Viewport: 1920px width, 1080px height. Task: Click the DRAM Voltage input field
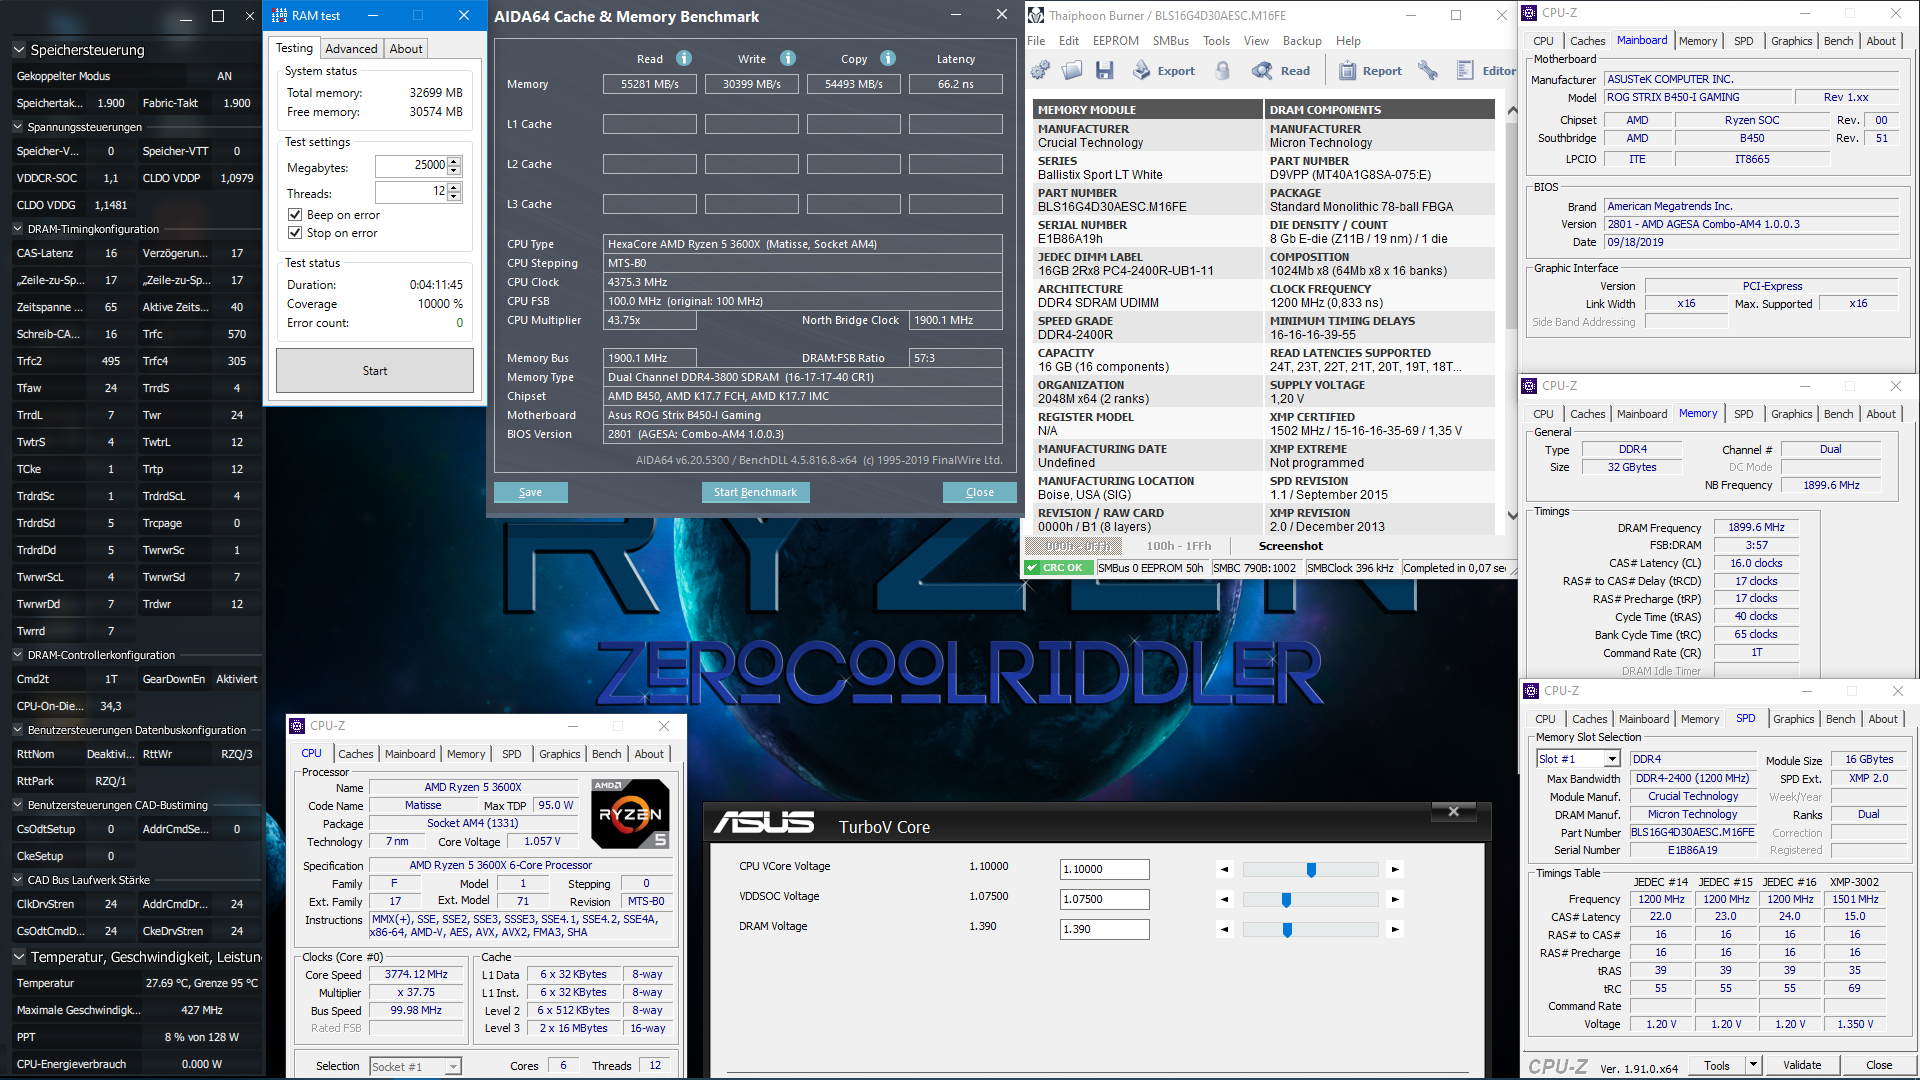tap(1104, 929)
